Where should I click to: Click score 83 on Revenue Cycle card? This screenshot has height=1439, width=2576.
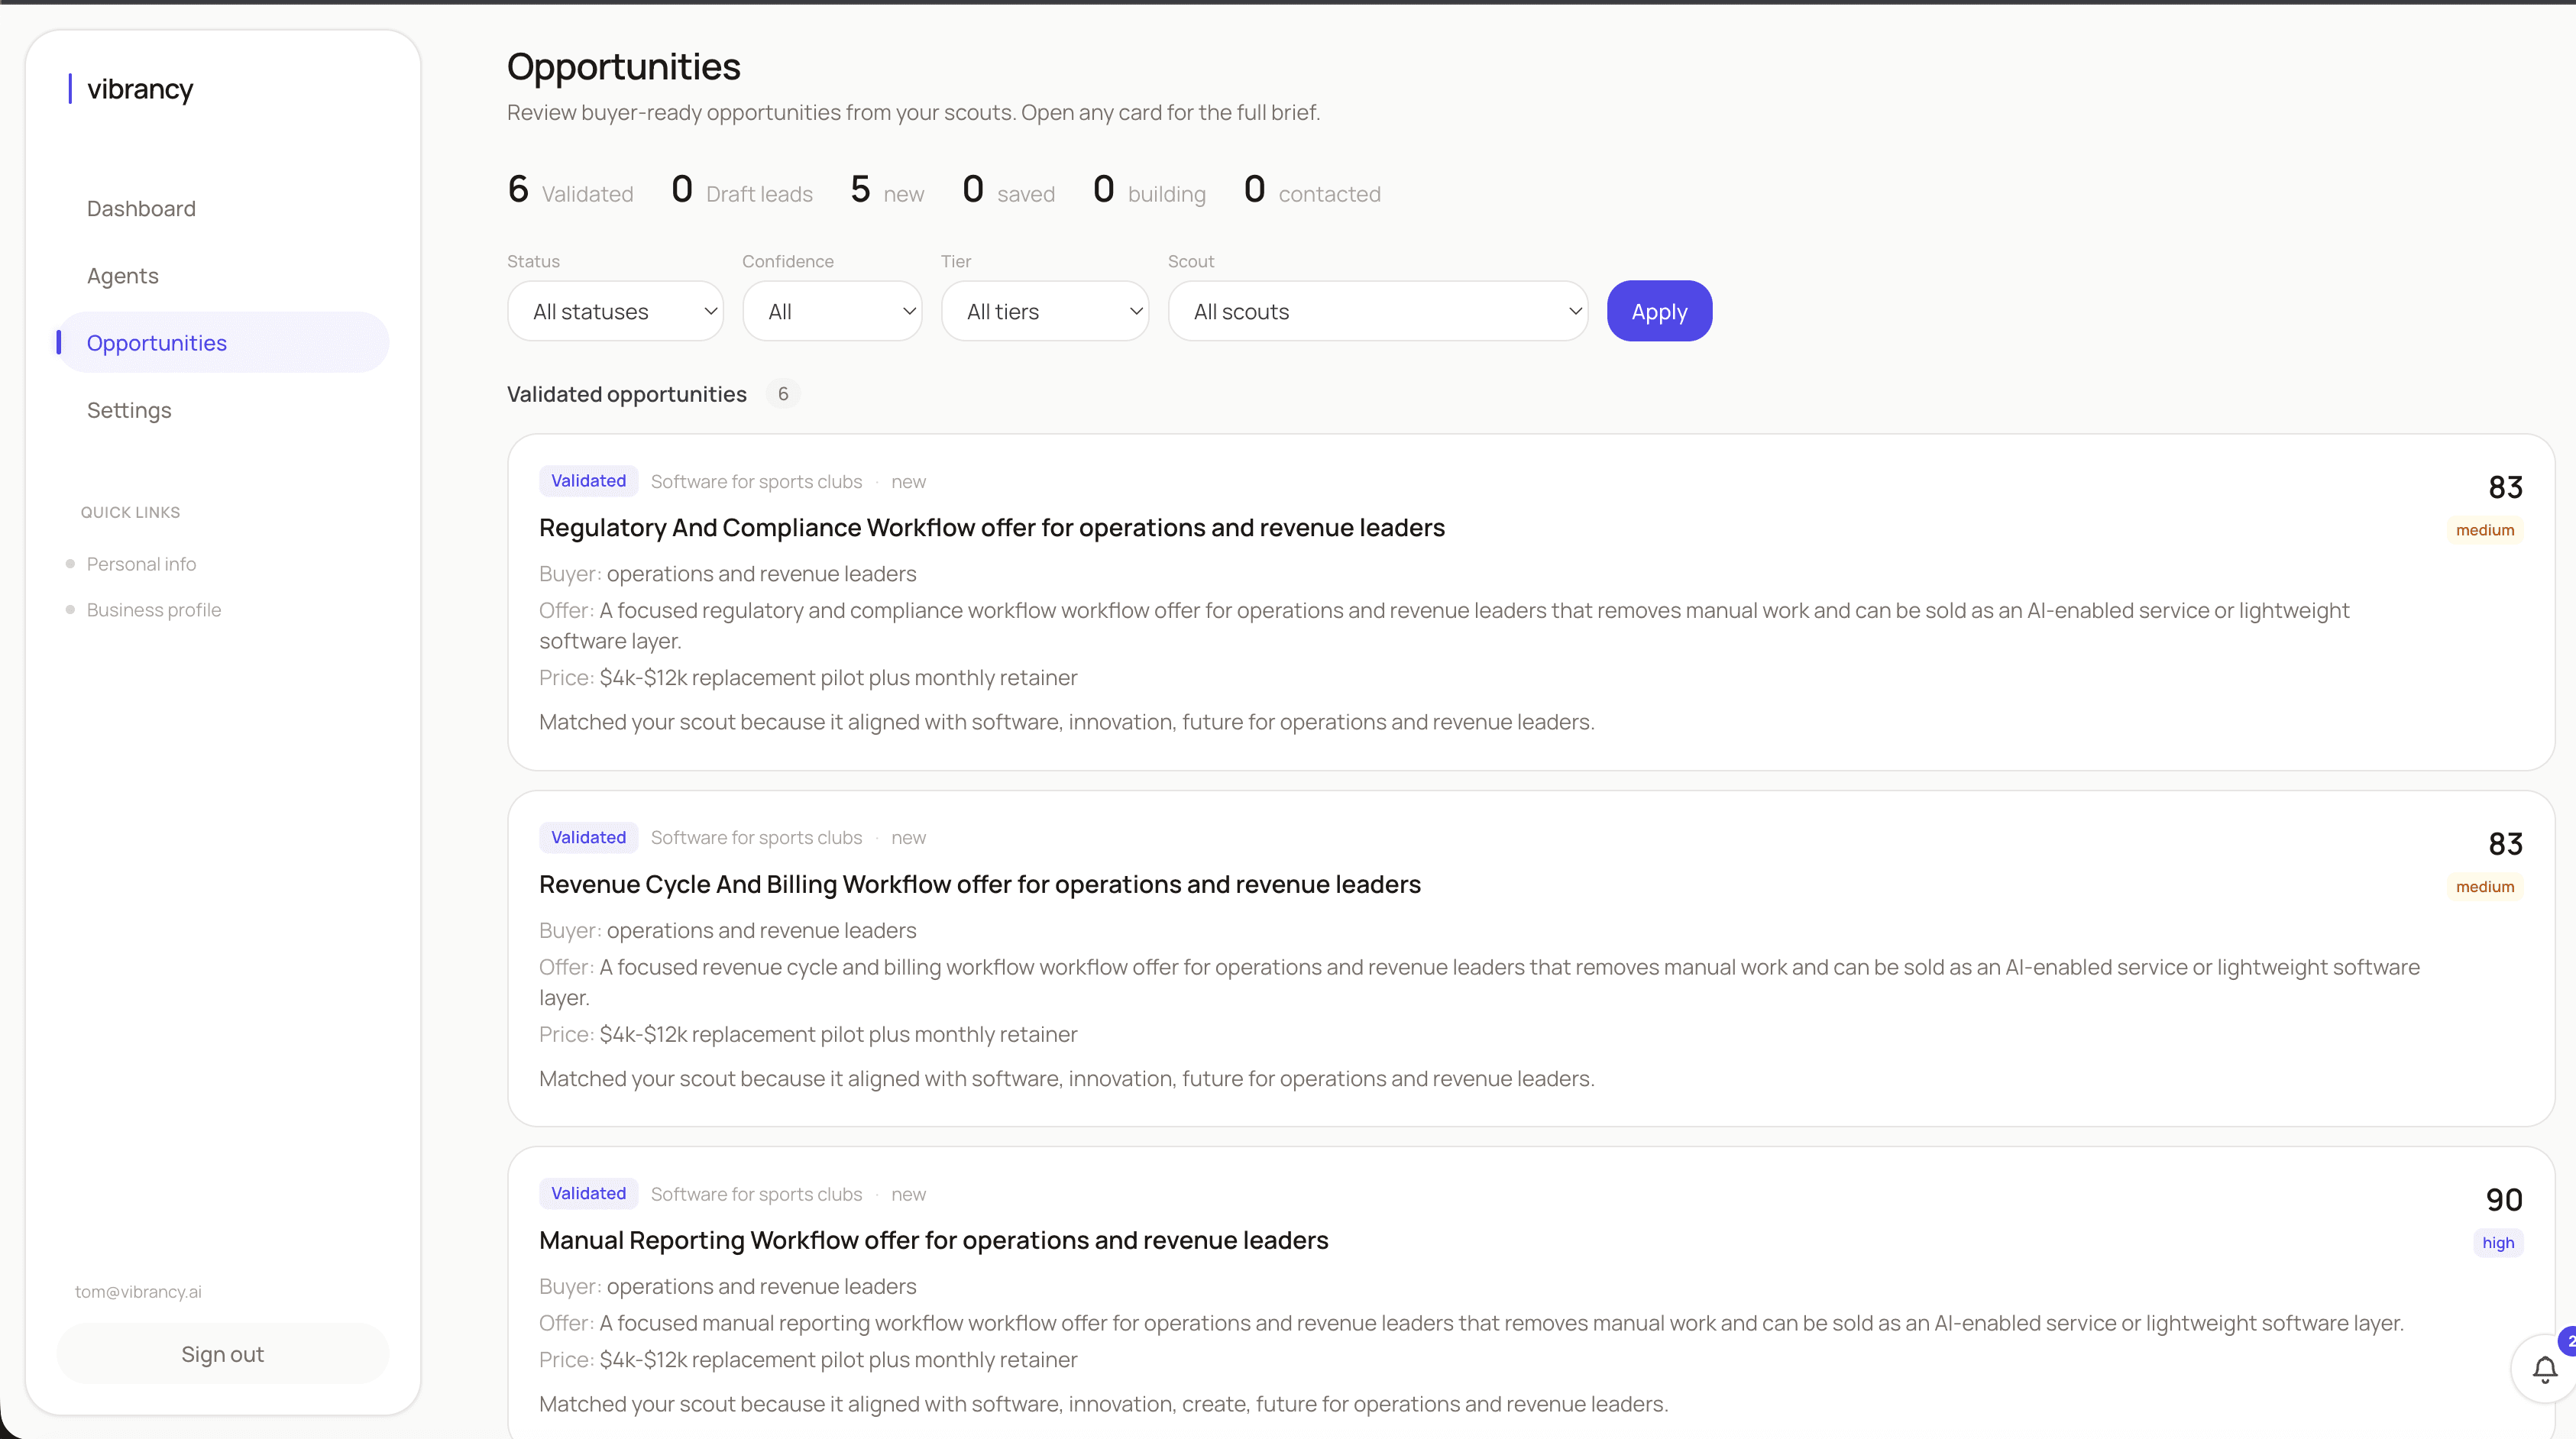pos(2505,844)
